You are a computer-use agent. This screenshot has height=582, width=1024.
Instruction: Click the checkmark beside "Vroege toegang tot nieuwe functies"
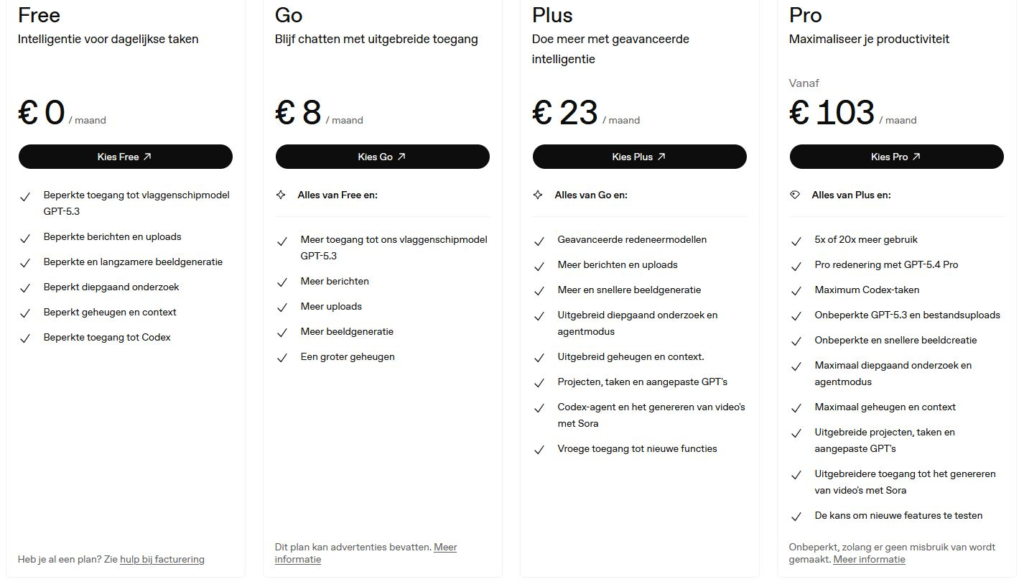[x=538, y=450]
